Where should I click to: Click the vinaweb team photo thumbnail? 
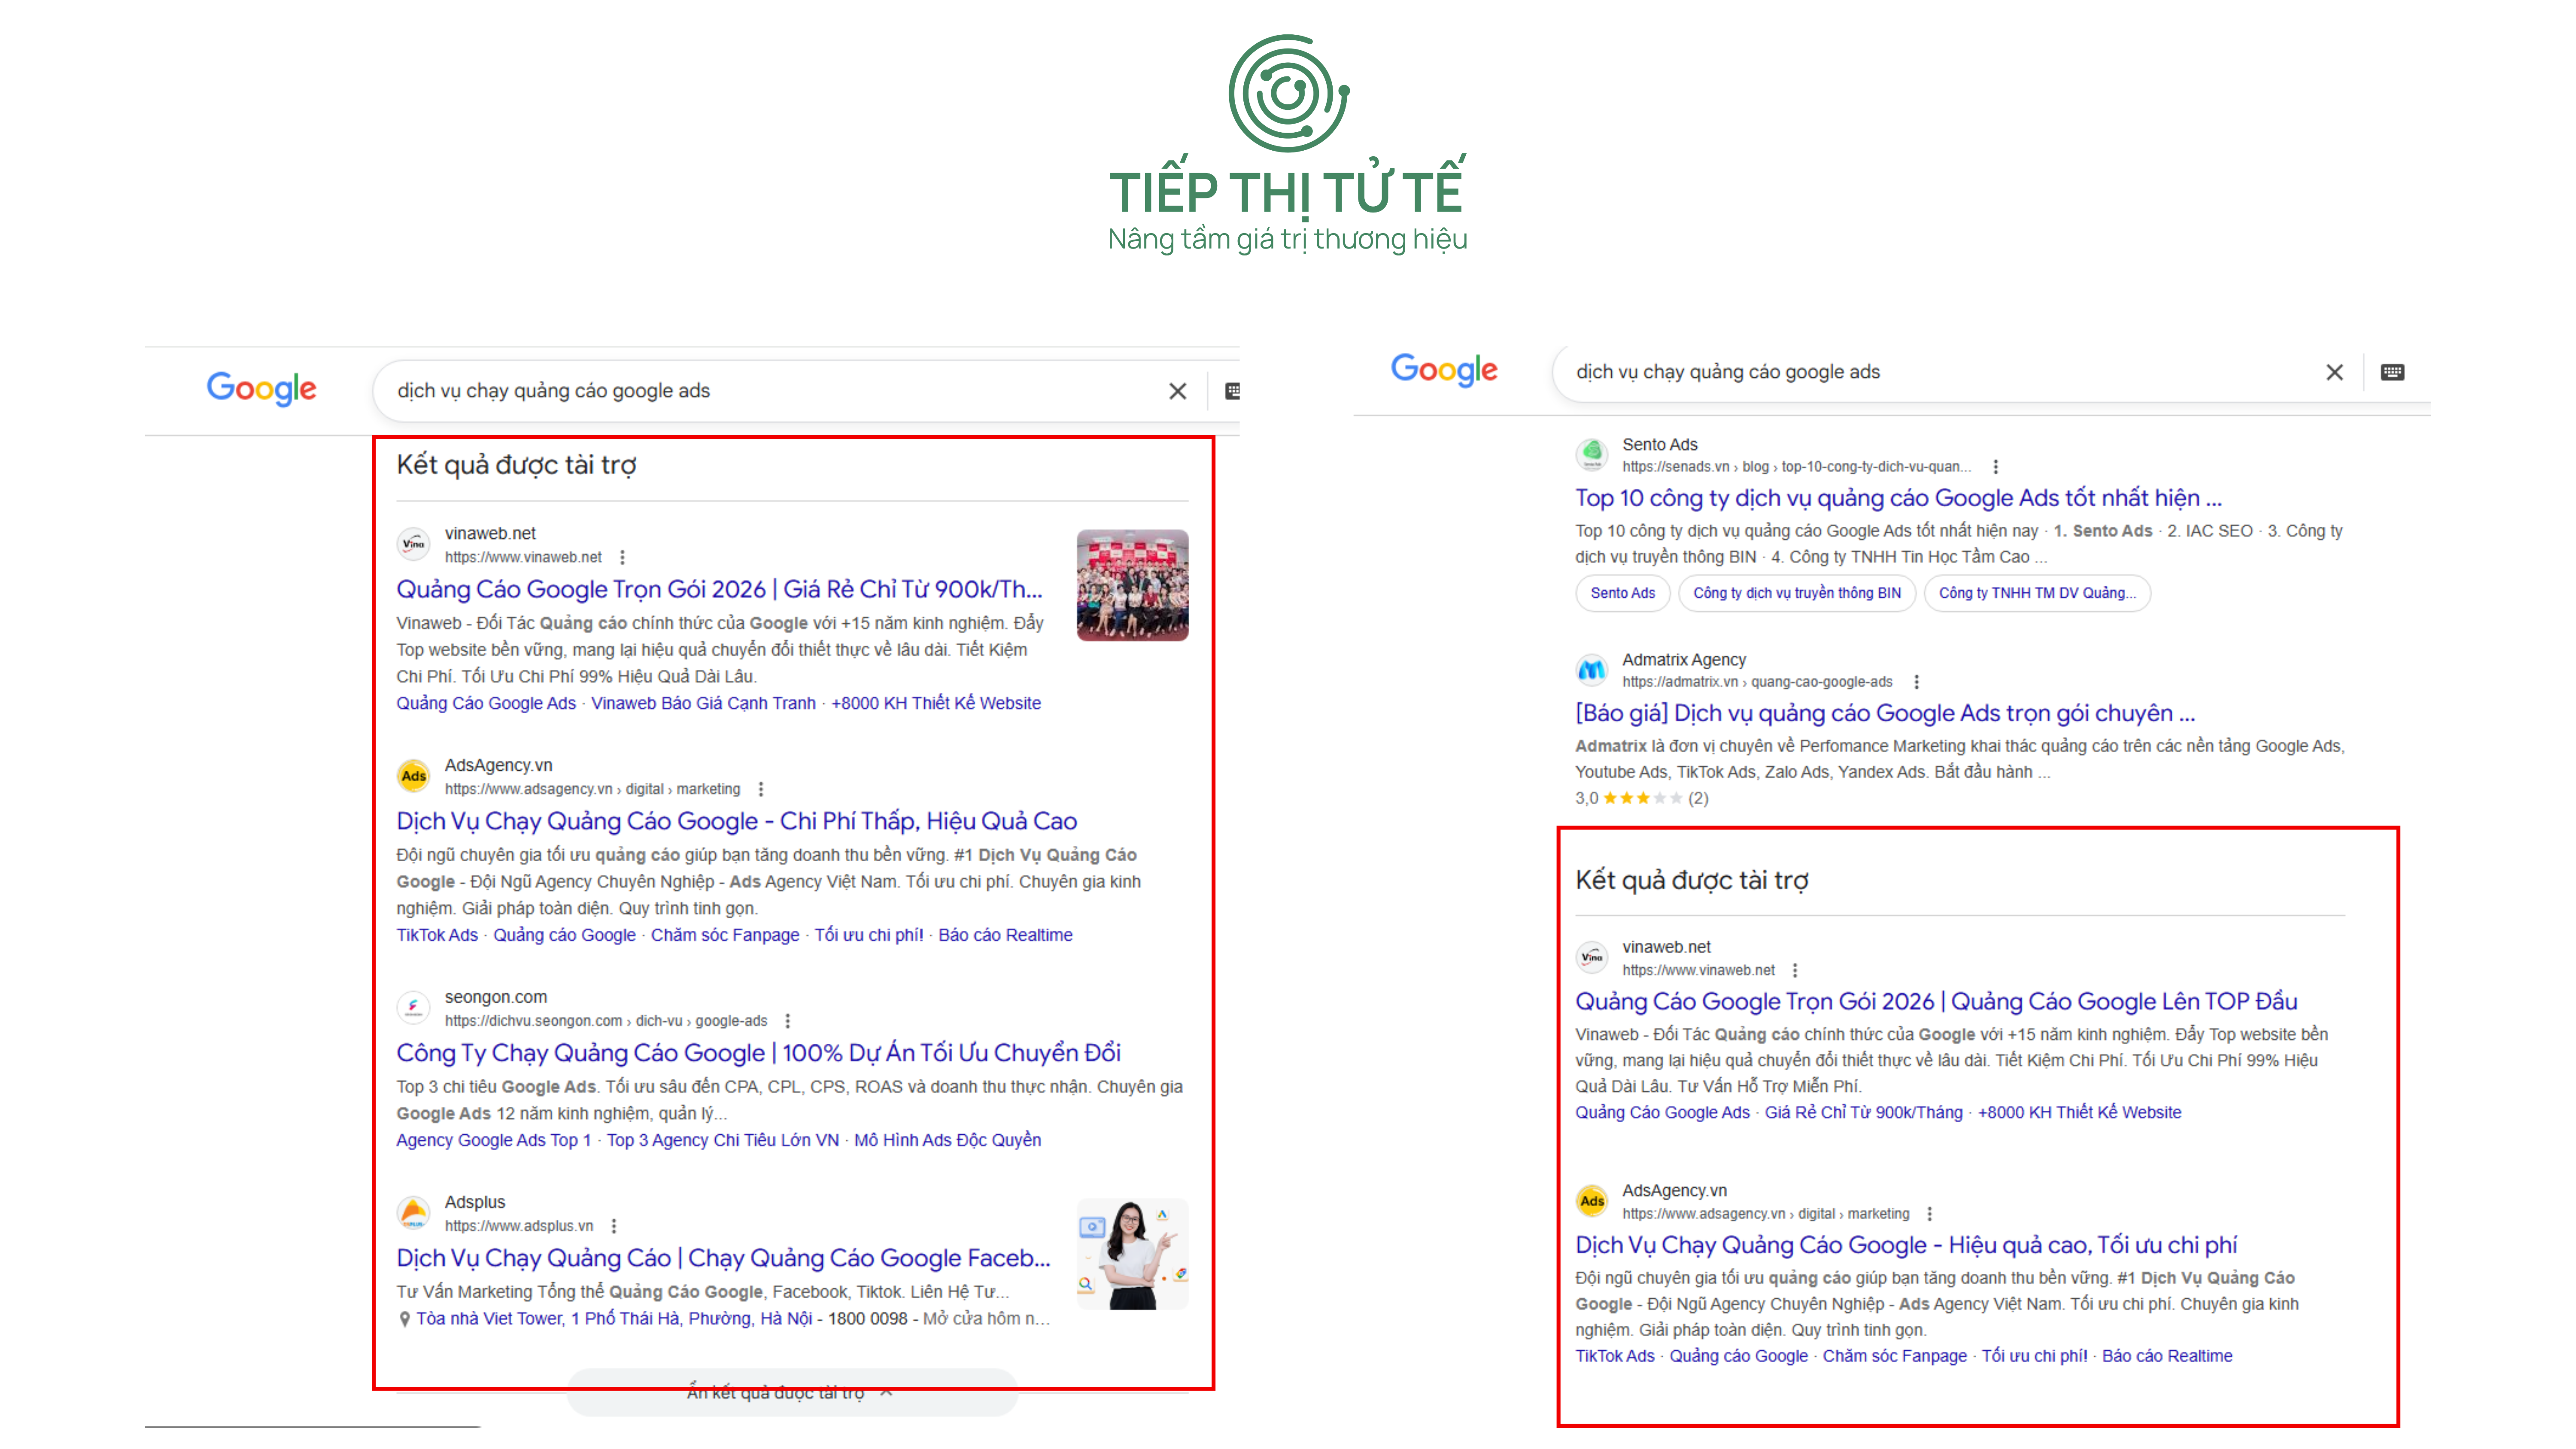[x=1132, y=585]
